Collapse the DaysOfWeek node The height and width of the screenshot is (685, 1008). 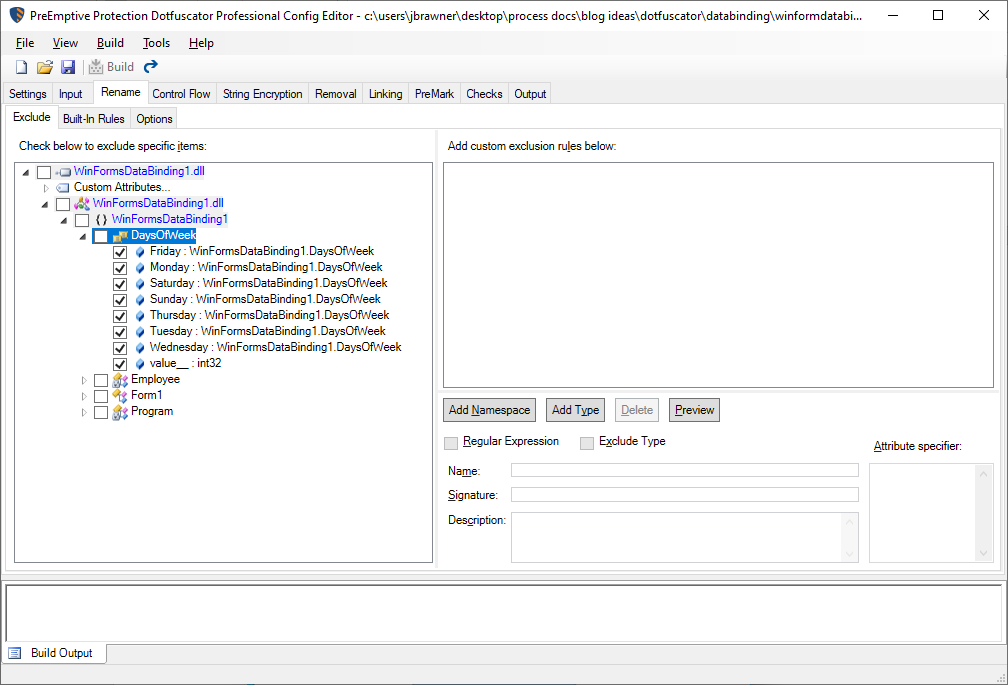click(x=83, y=236)
